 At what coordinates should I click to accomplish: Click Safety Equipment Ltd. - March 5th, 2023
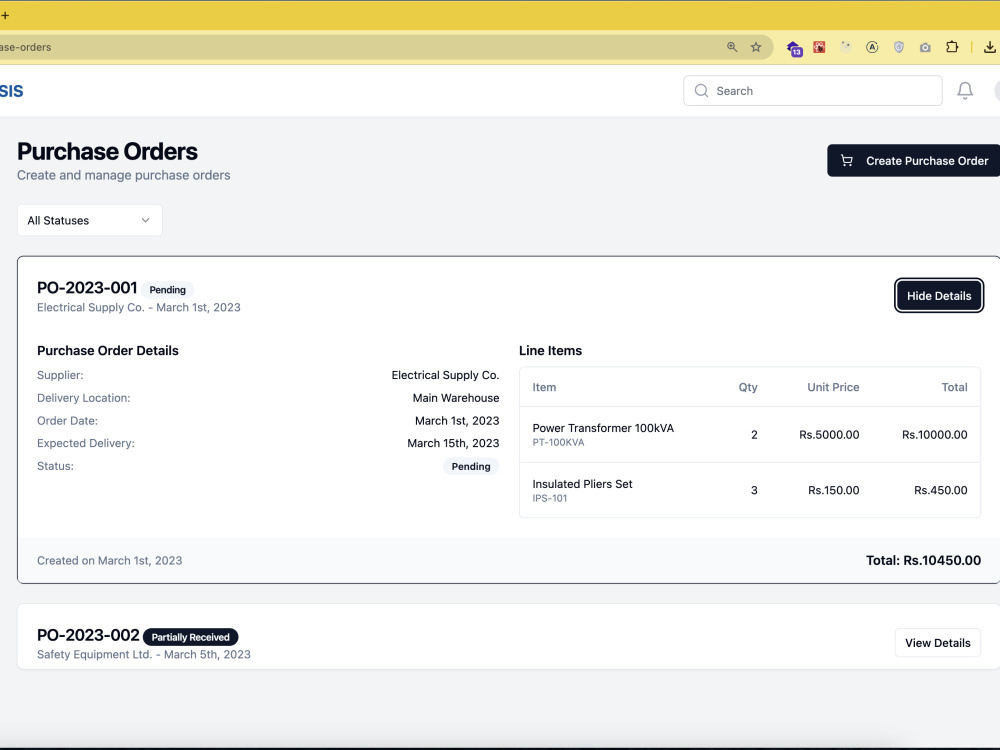[143, 654]
